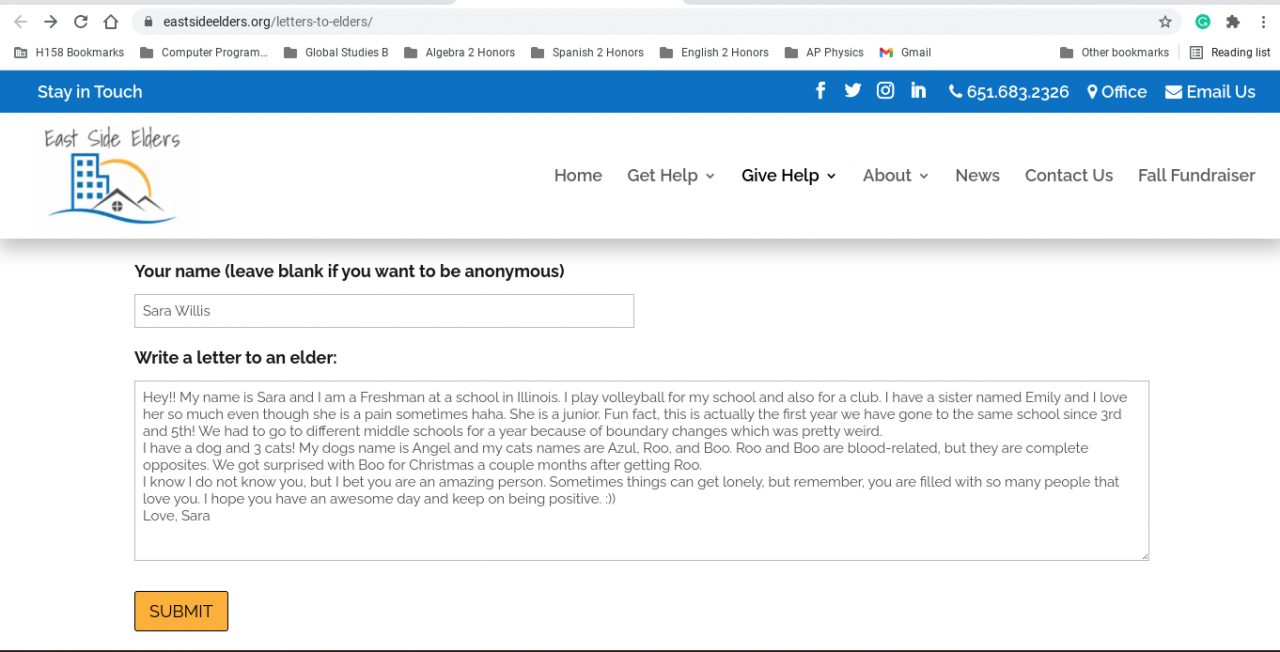Go to the Home menu item
The height and width of the screenshot is (652, 1280).
(578, 175)
